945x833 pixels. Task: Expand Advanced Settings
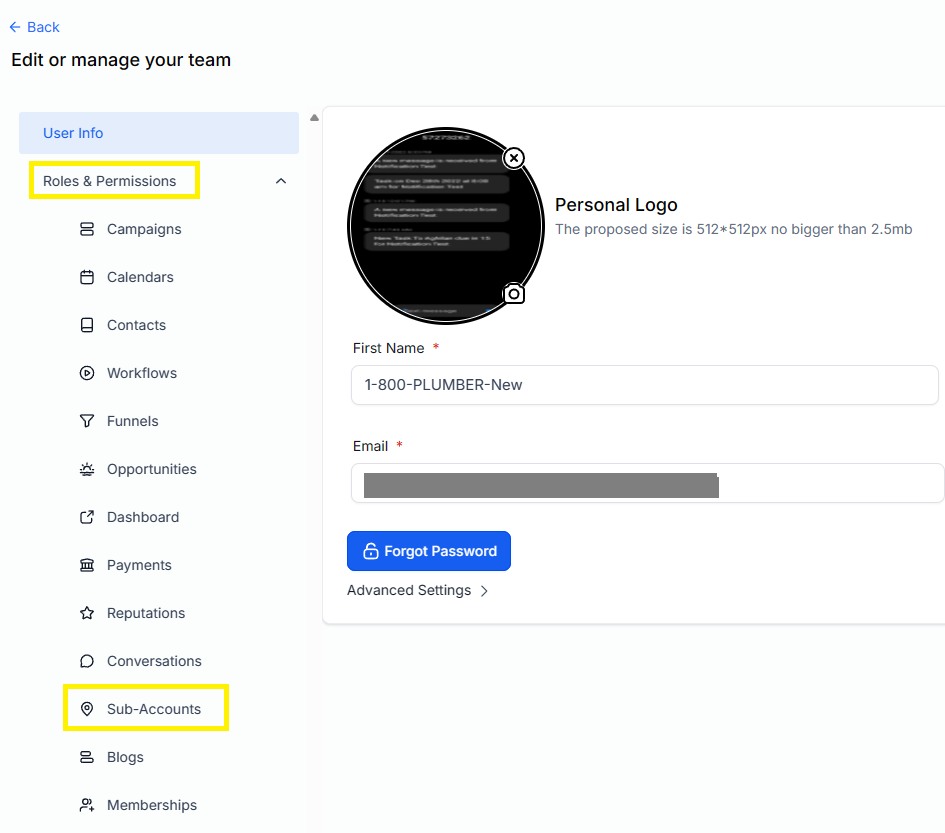point(418,590)
